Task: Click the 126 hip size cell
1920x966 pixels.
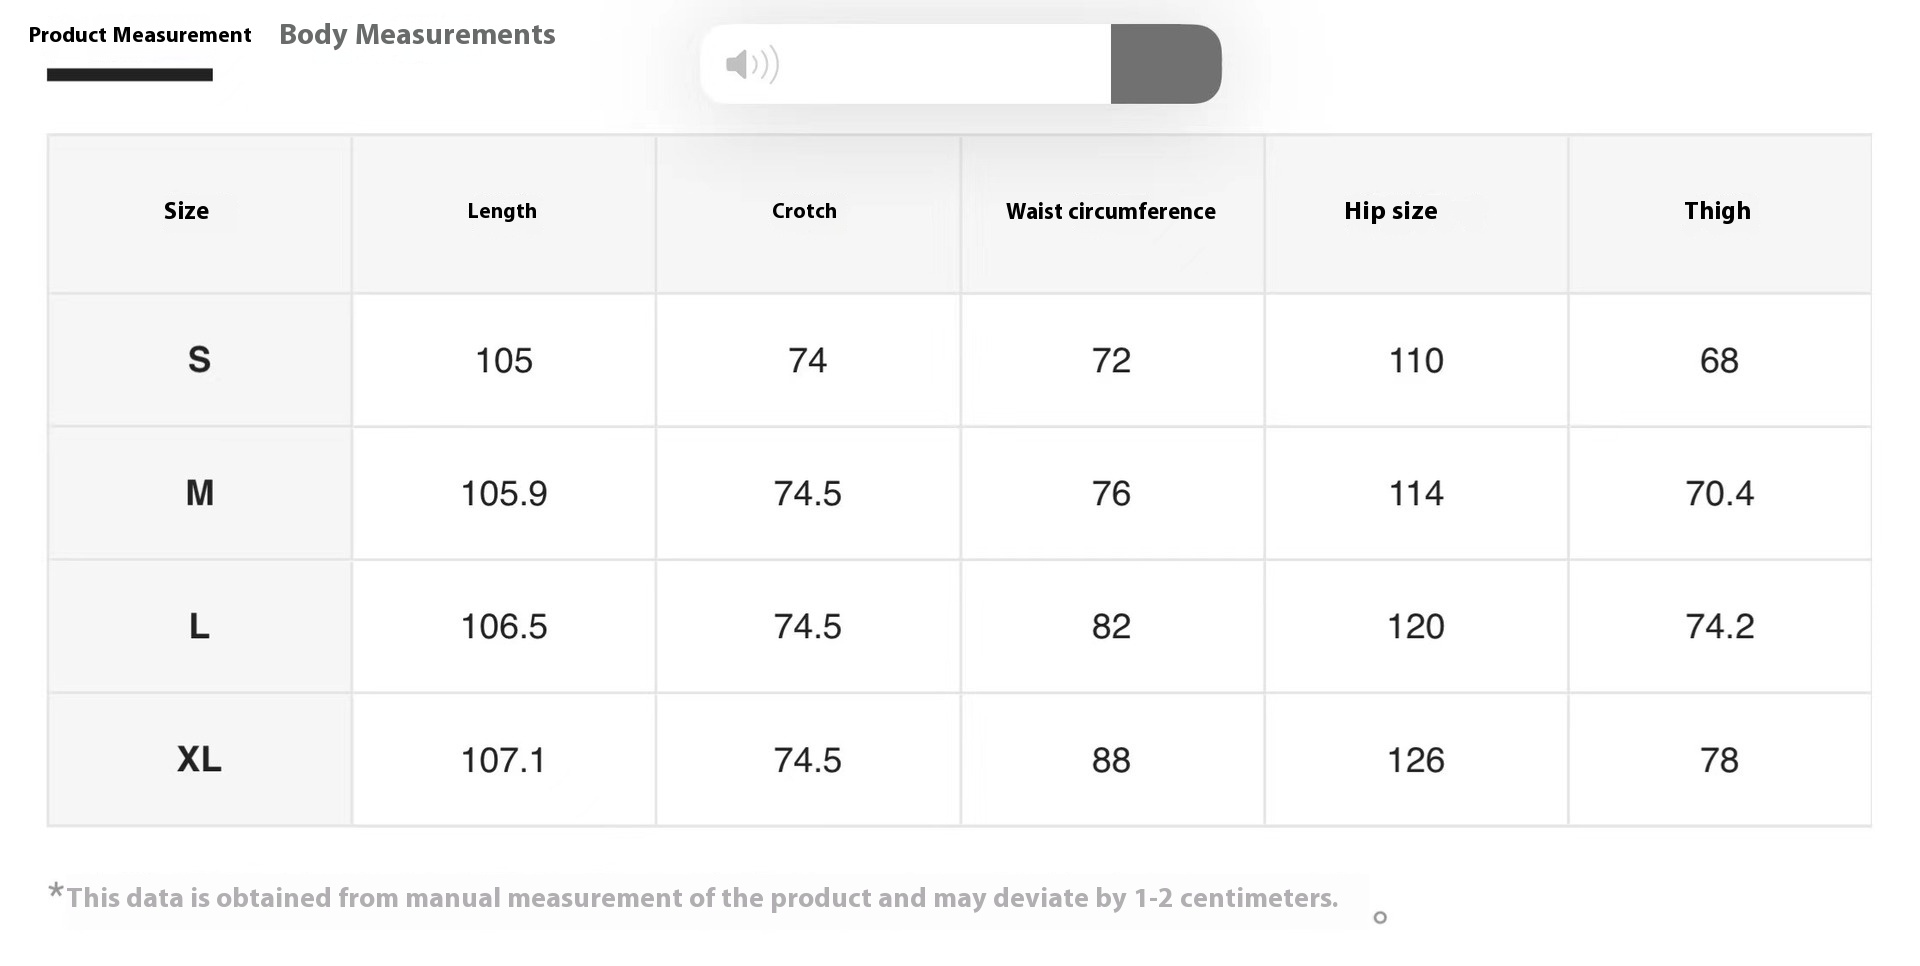Action: (x=1416, y=760)
